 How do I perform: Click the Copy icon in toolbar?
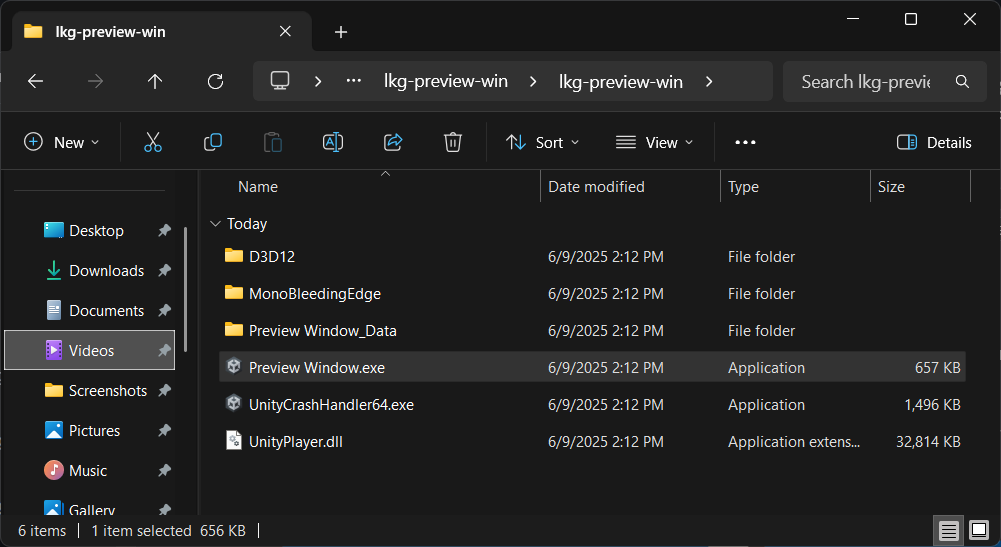[213, 142]
